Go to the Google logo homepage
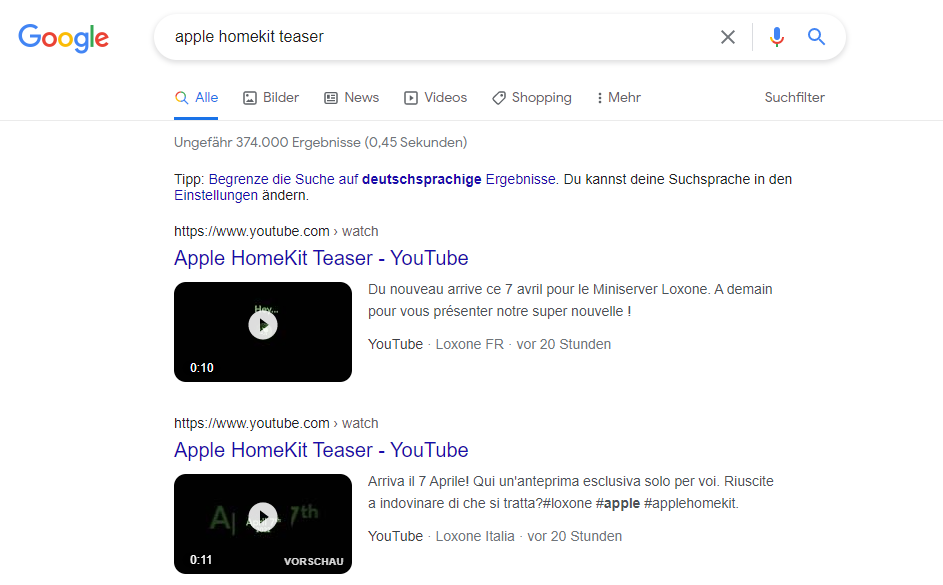Viewport: 943px width, 585px height. coord(63,38)
